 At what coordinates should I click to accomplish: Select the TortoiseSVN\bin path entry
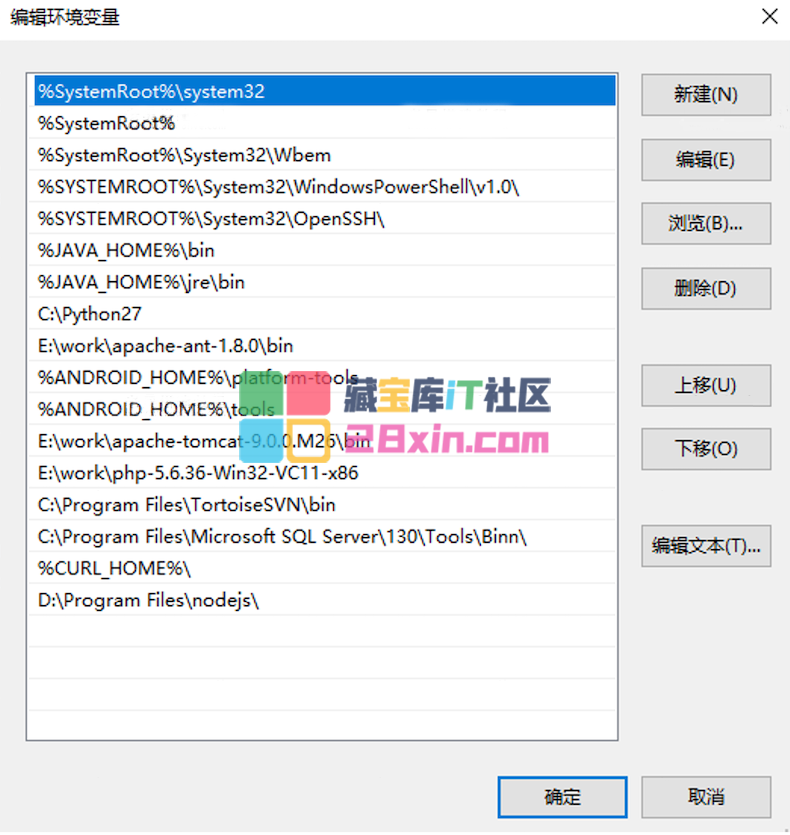[x=187, y=505]
